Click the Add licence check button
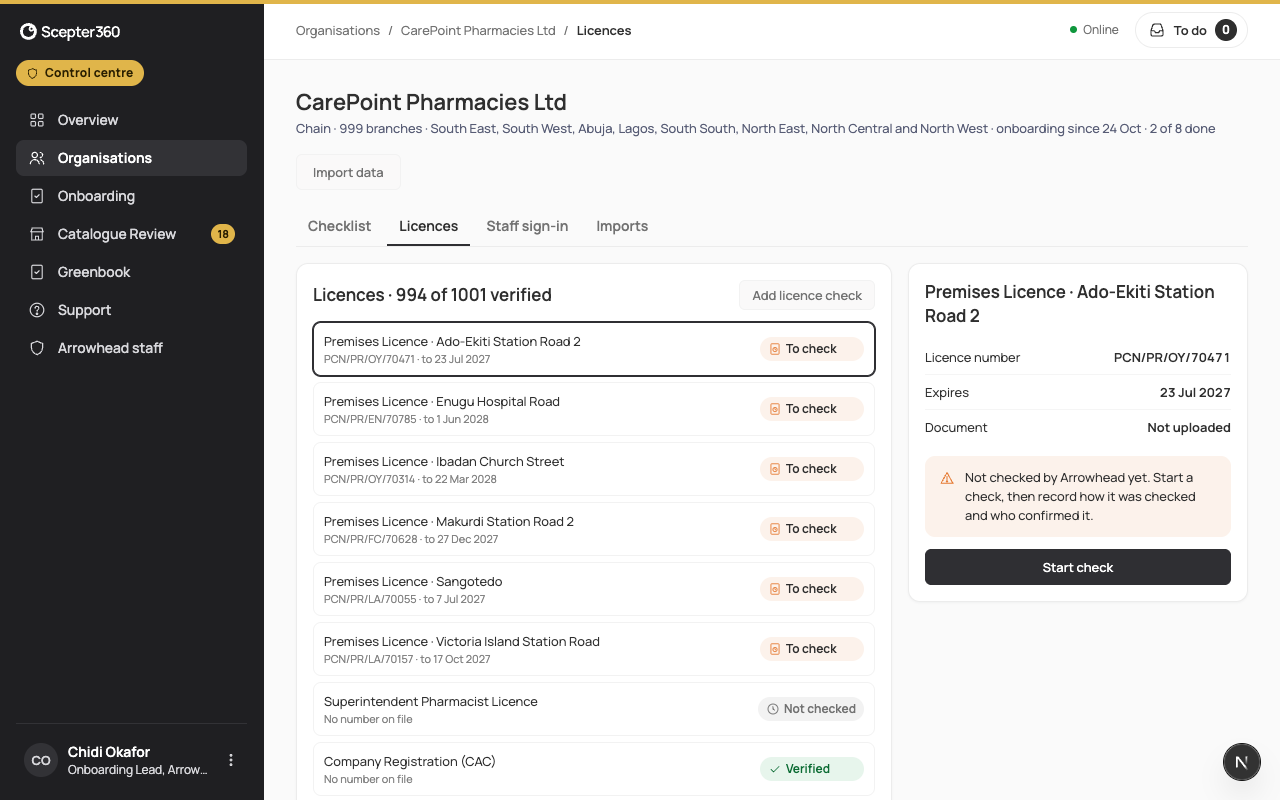This screenshot has height=800, width=1280. [807, 295]
